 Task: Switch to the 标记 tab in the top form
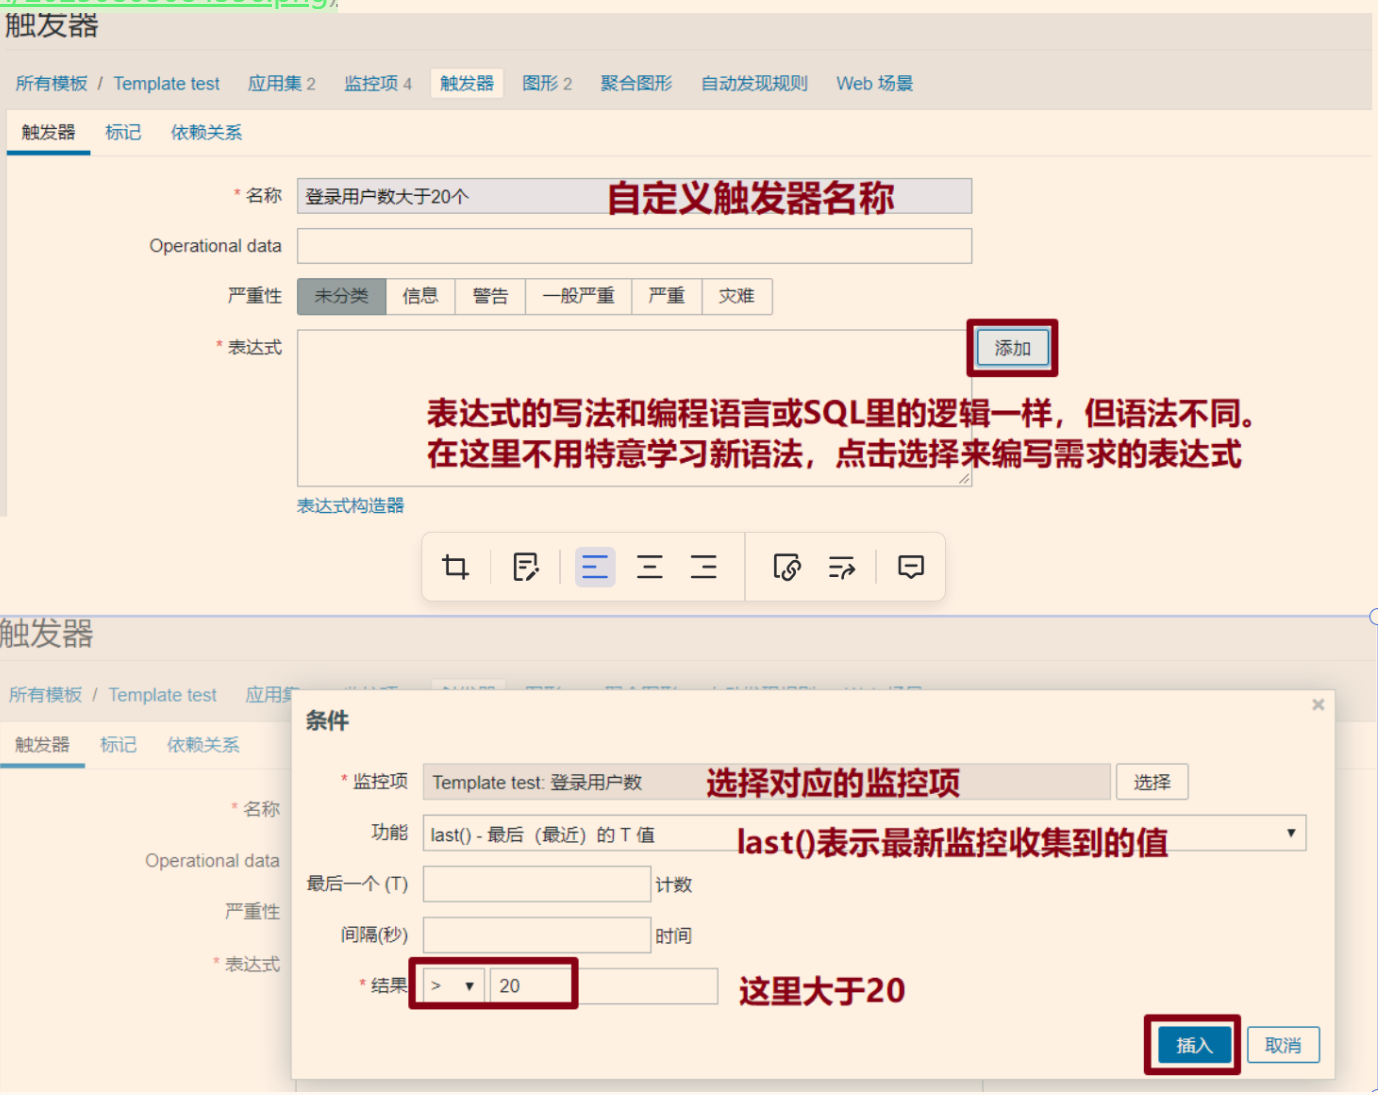coord(123,132)
